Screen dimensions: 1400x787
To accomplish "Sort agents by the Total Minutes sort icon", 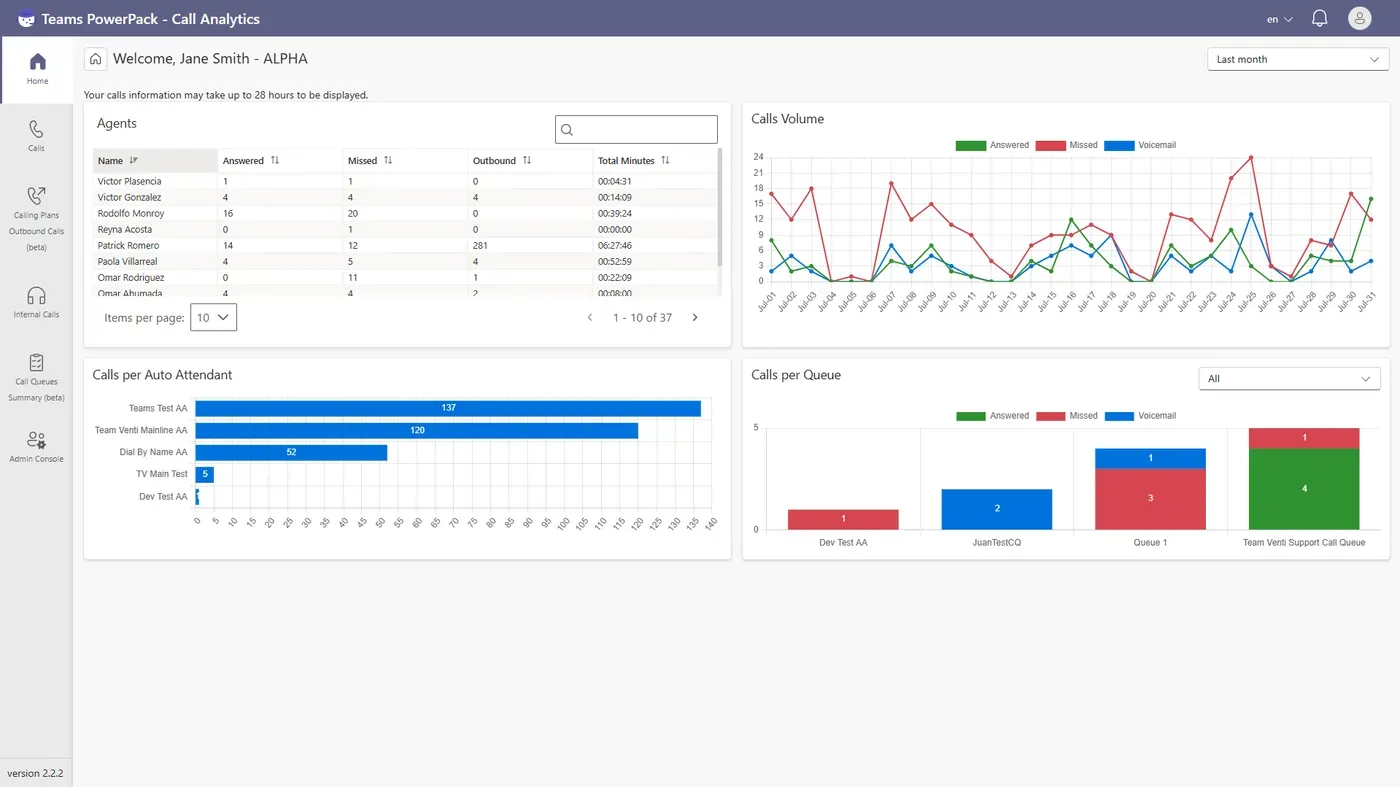I will tap(665, 160).
